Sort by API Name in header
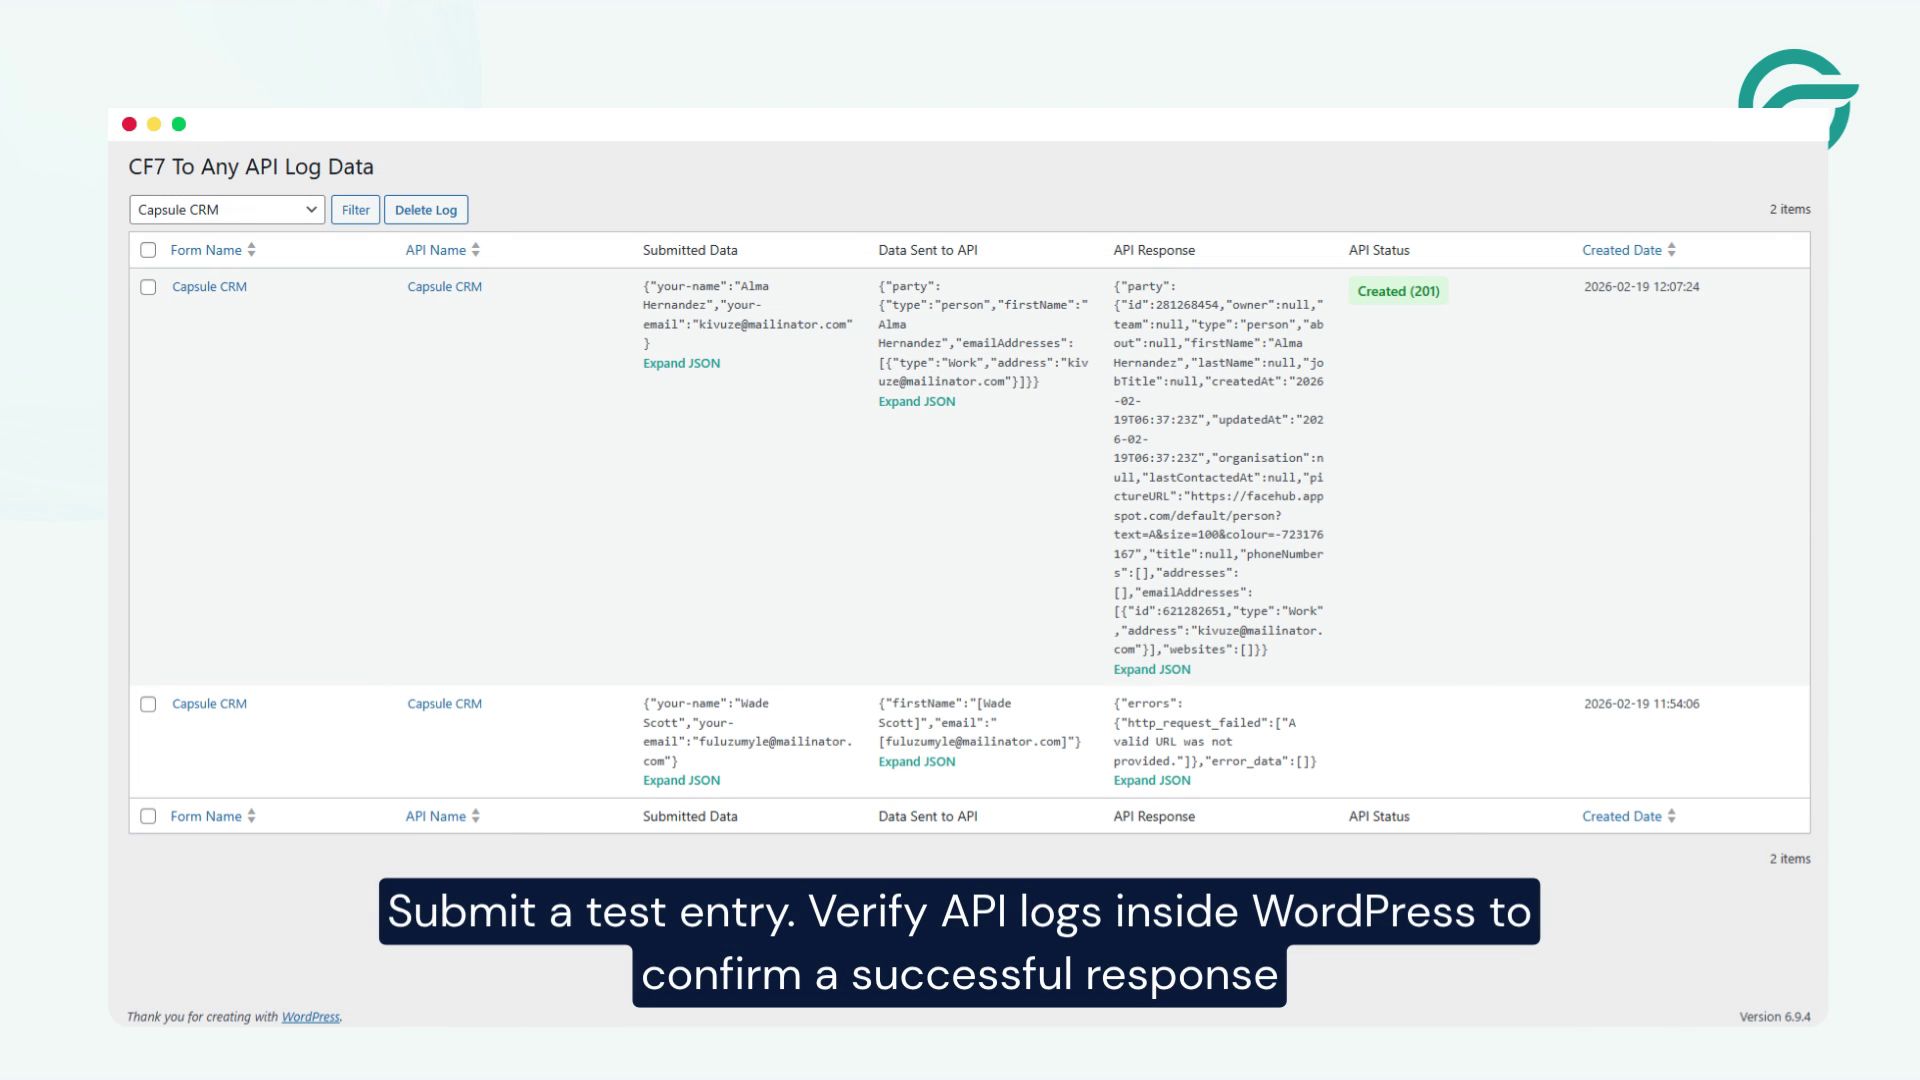This screenshot has width=1920, height=1080. coord(436,250)
